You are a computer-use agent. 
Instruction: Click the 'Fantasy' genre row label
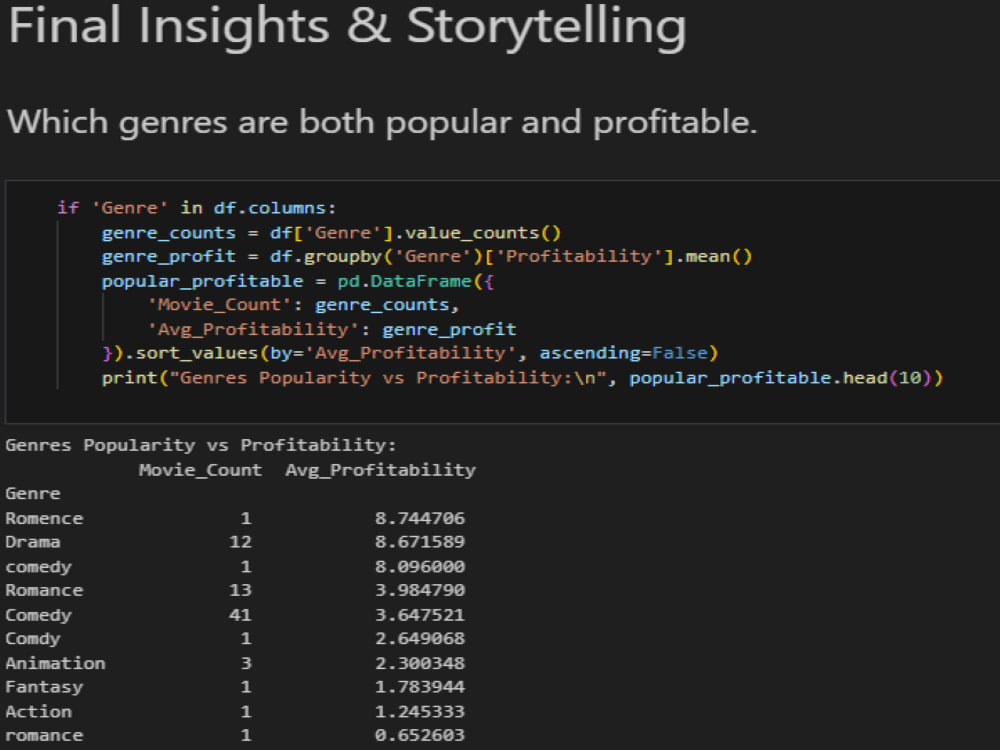pyautogui.click(x=44, y=688)
